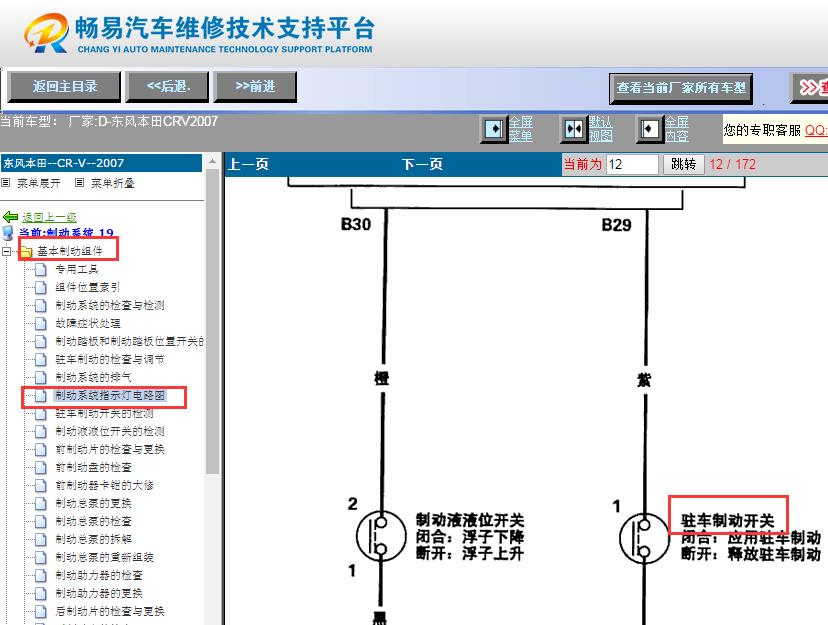Collapse the 基本制动组件 folder node

coord(6,251)
